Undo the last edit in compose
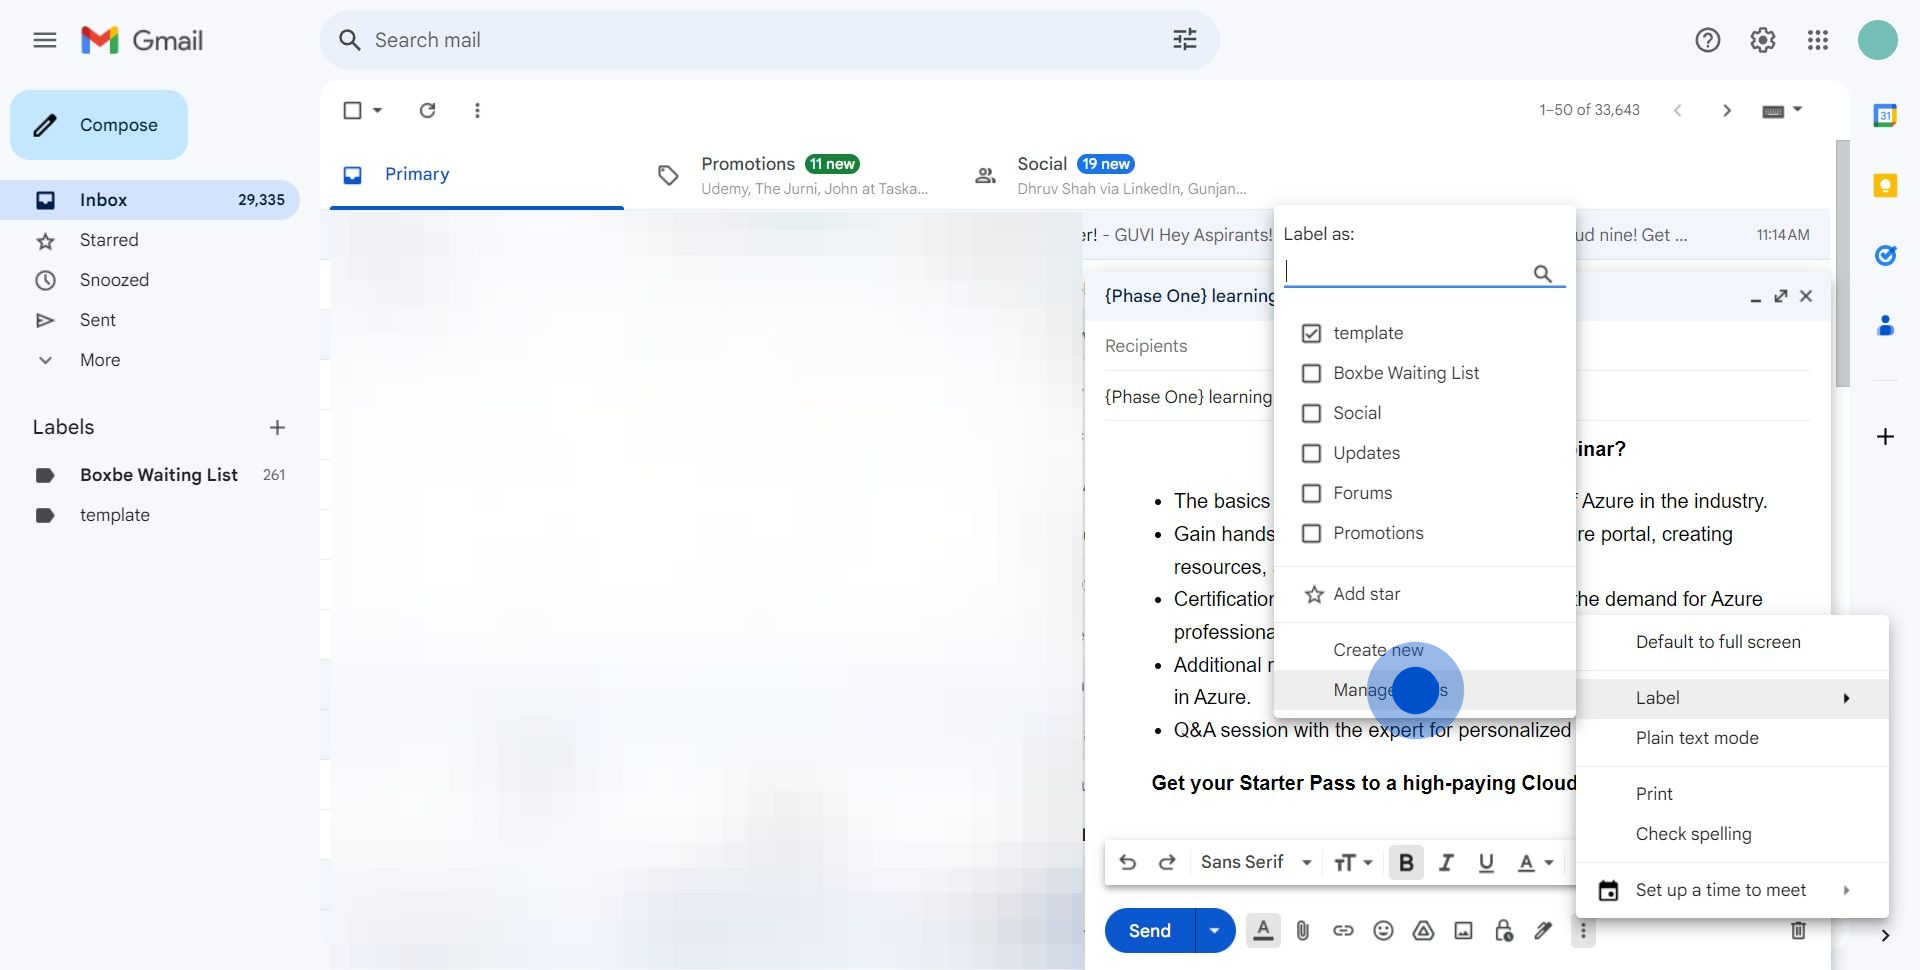 pos(1127,862)
